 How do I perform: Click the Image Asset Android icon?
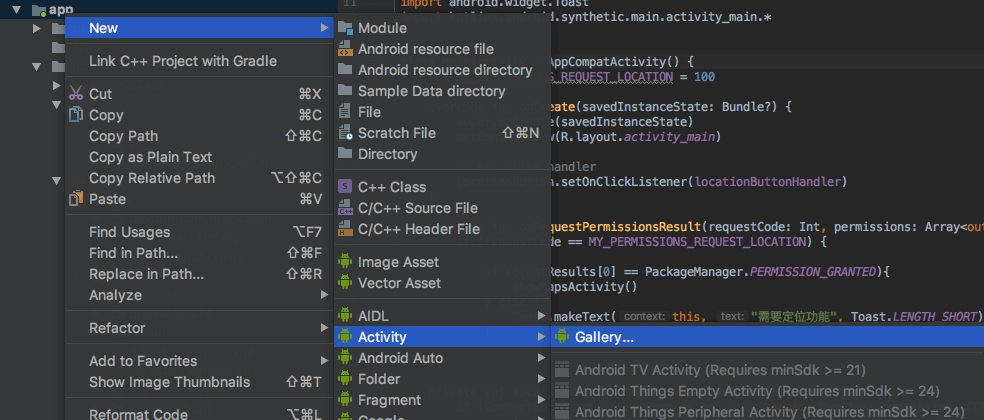point(345,262)
